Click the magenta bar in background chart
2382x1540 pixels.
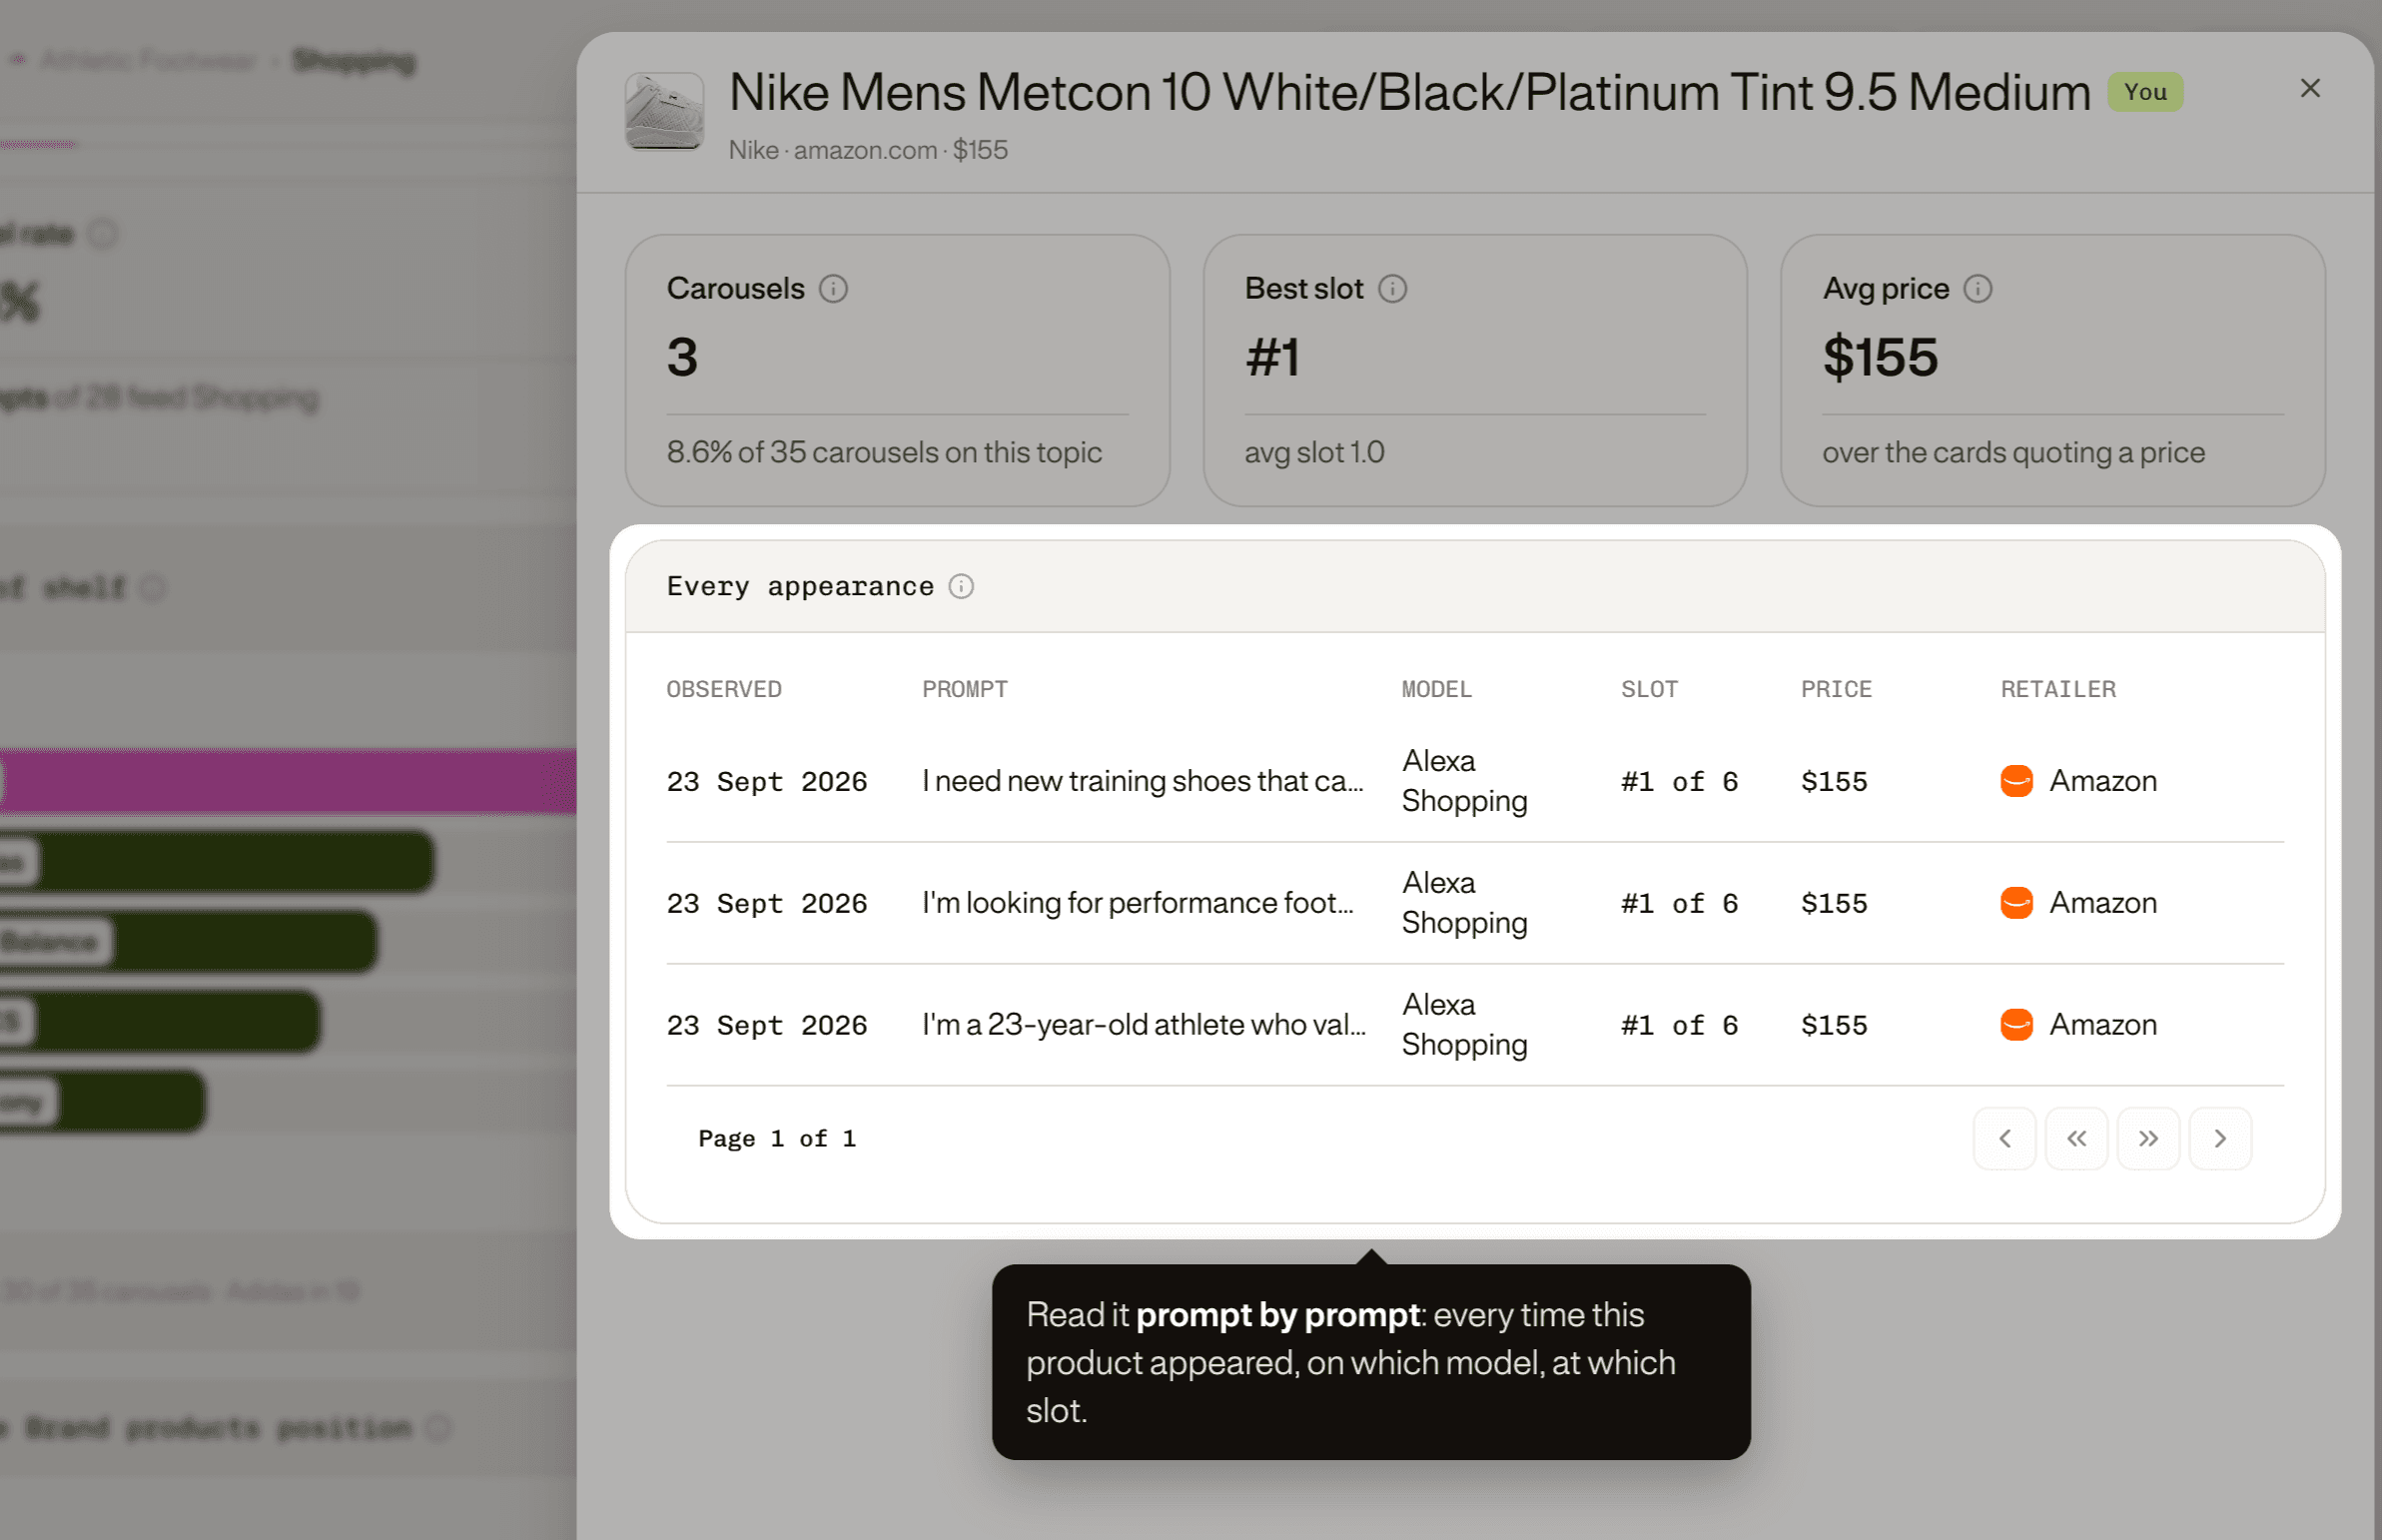coord(288,781)
